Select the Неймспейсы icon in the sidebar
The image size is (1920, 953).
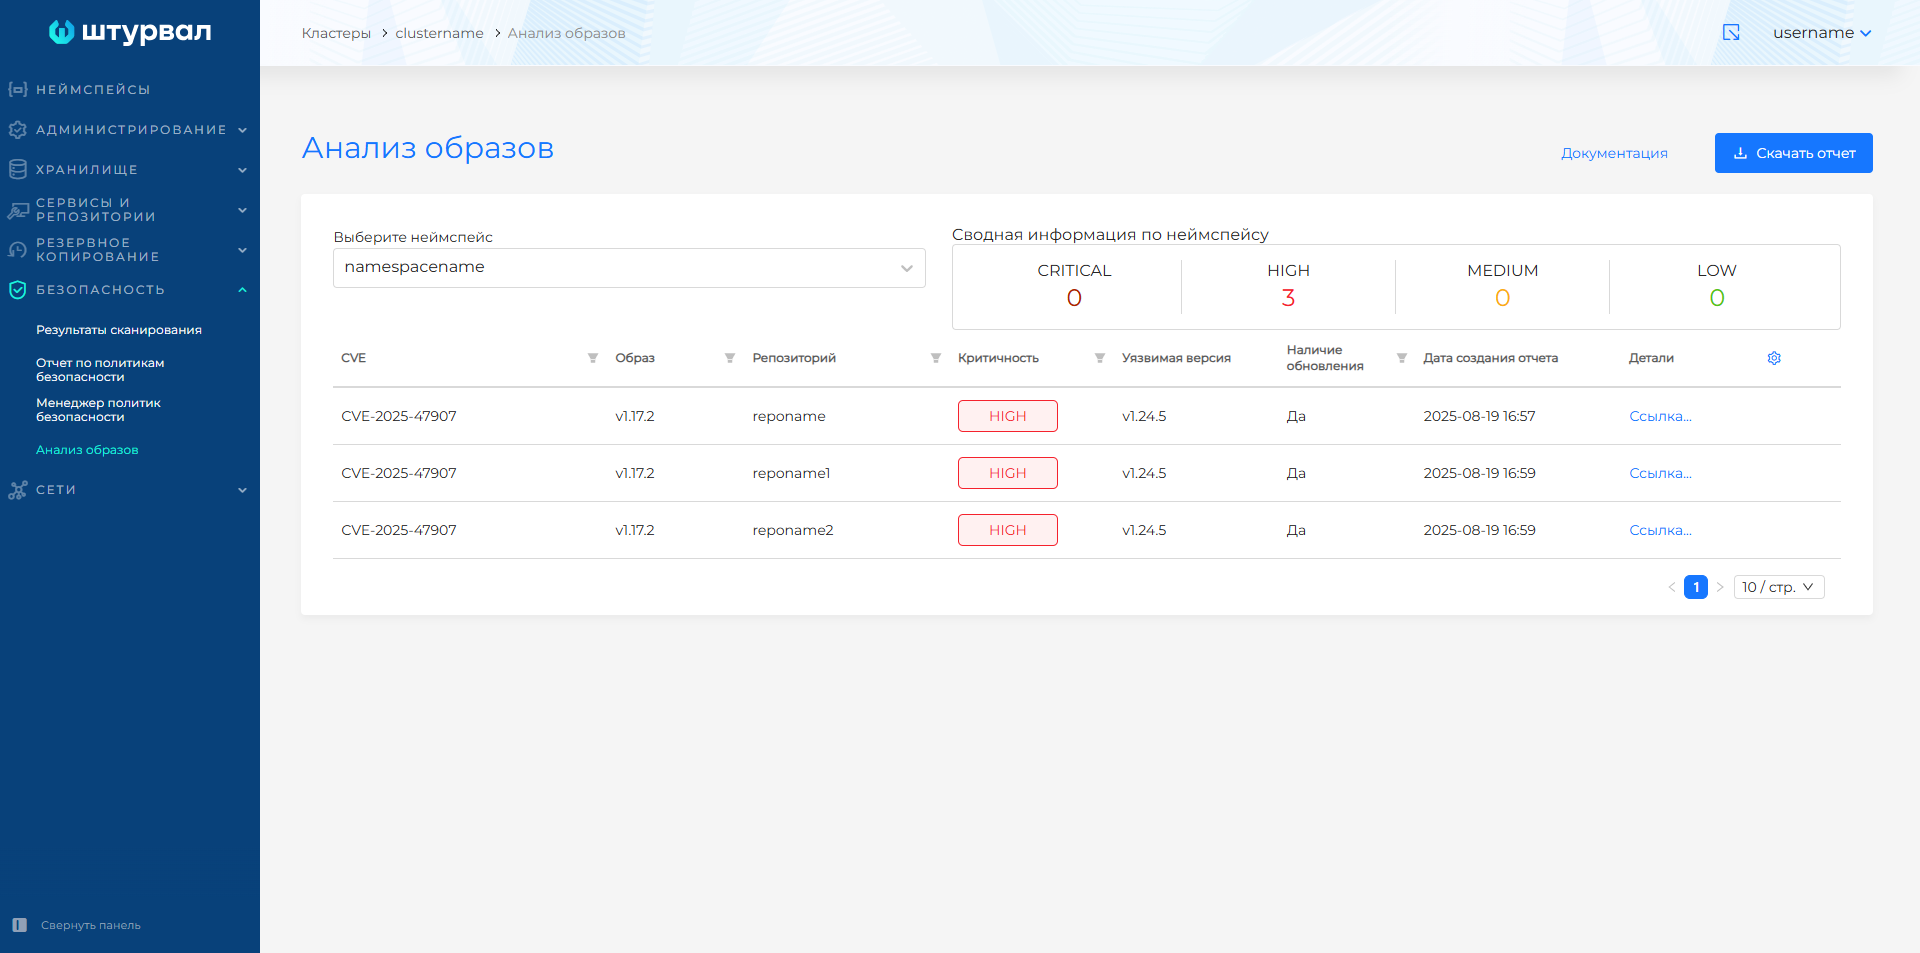15,89
